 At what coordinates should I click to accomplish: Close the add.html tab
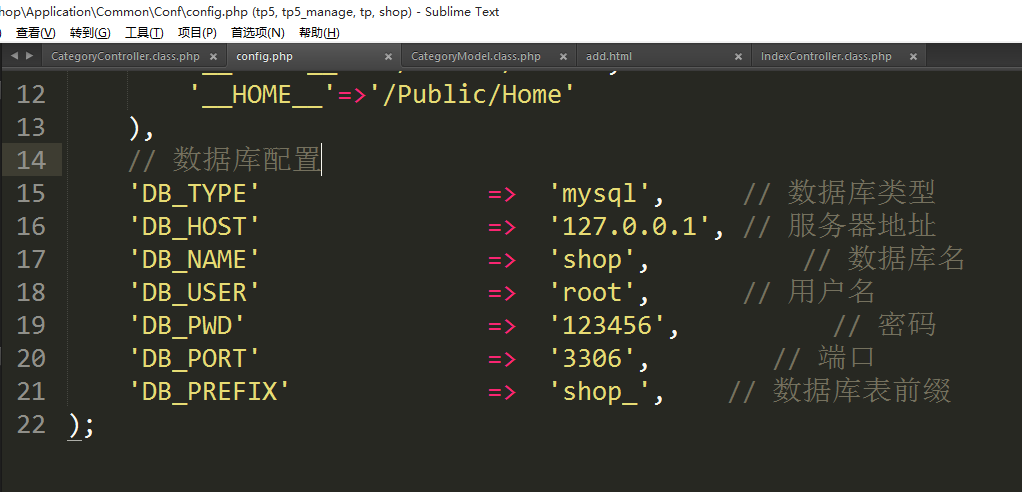pyautogui.click(x=738, y=57)
